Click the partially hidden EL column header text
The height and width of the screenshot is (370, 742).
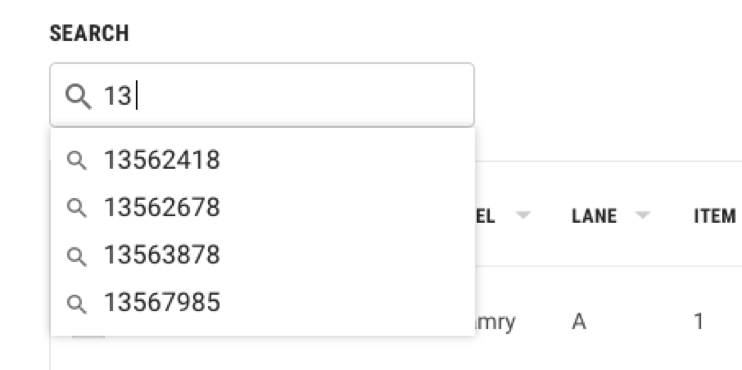click(485, 216)
